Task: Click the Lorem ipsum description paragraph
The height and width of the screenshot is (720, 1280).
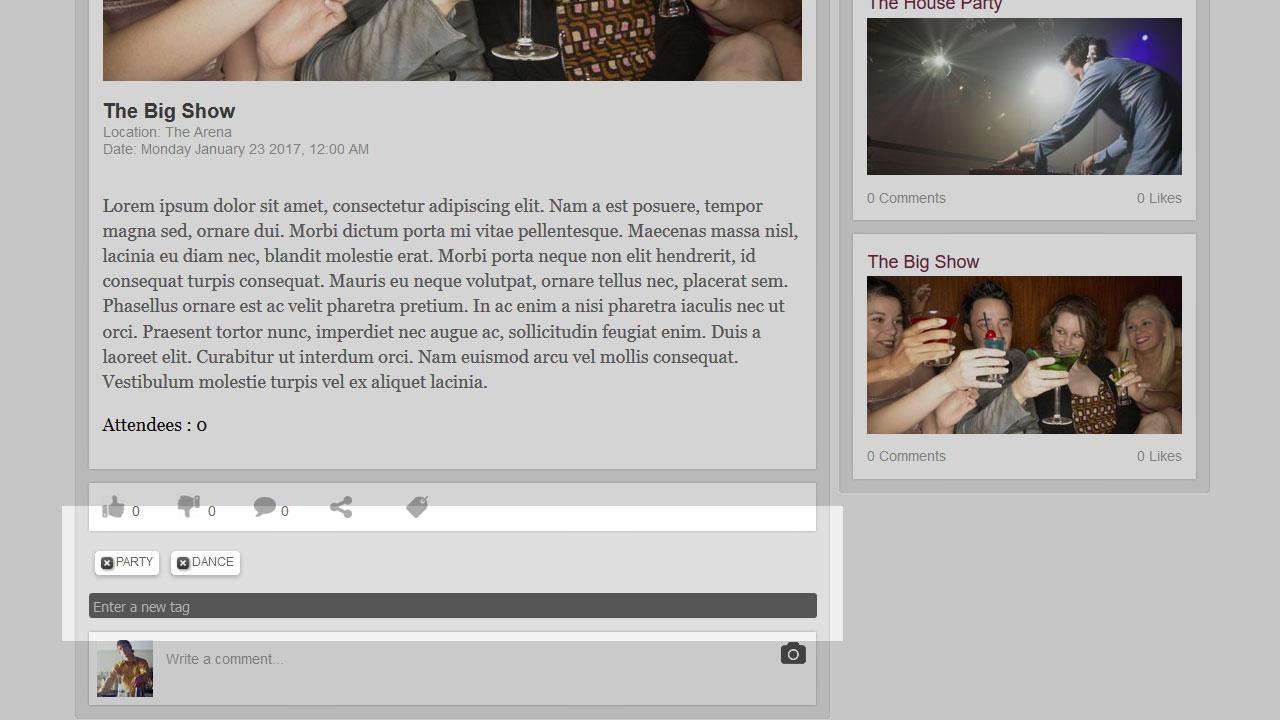Action: pos(450,294)
